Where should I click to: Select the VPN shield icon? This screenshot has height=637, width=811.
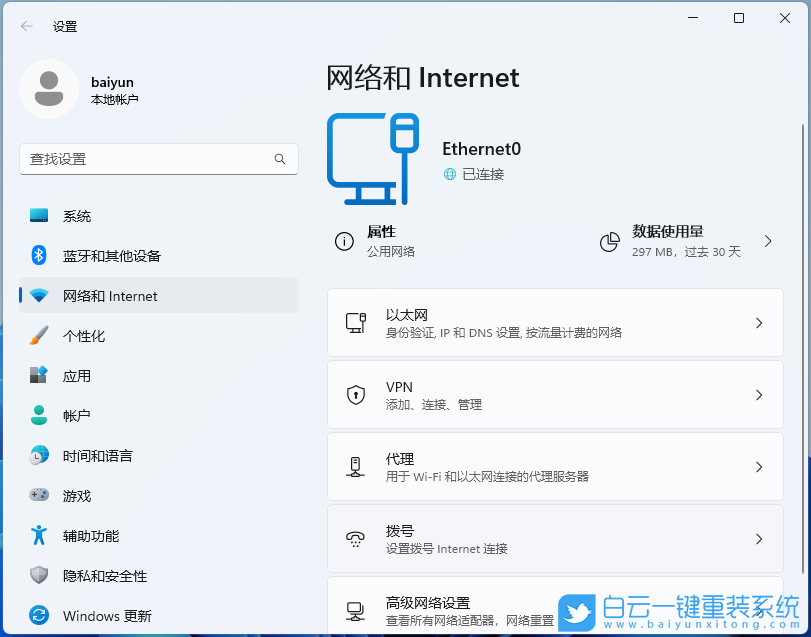coord(356,394)
